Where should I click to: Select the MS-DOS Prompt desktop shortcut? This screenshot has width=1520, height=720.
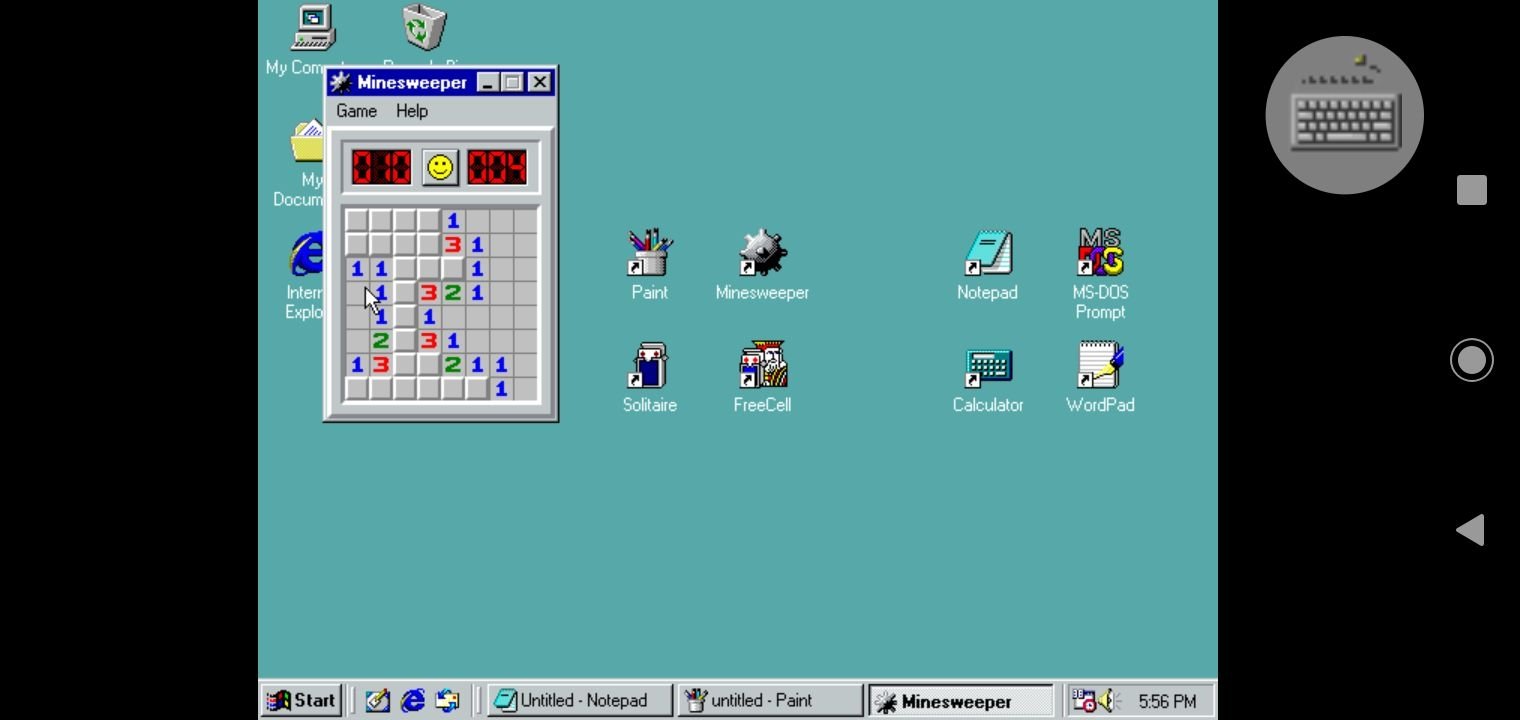click(x=1100, y=274)
